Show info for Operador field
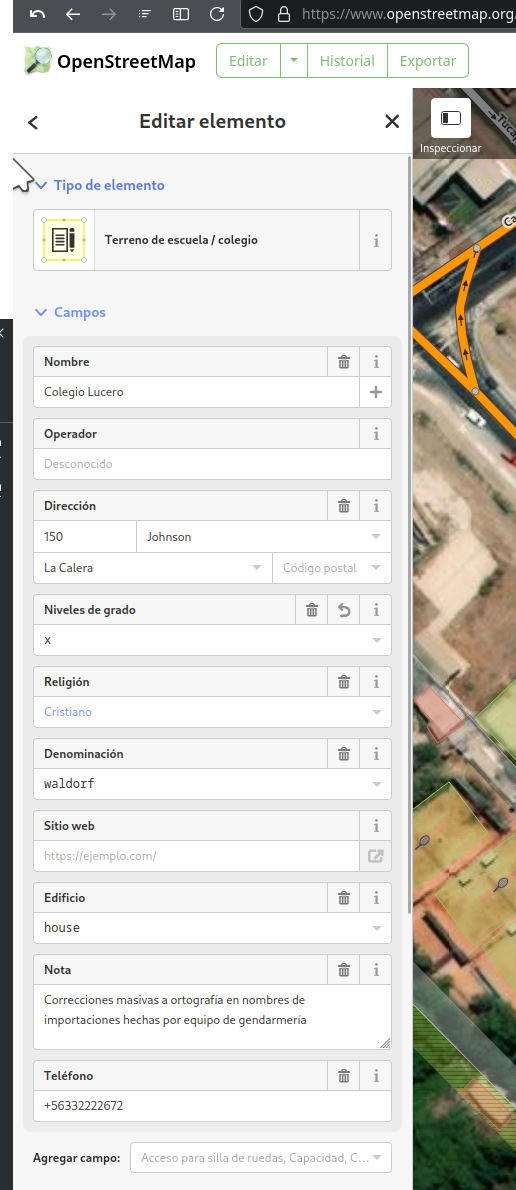516x1190 pixels. click(376, 434)
